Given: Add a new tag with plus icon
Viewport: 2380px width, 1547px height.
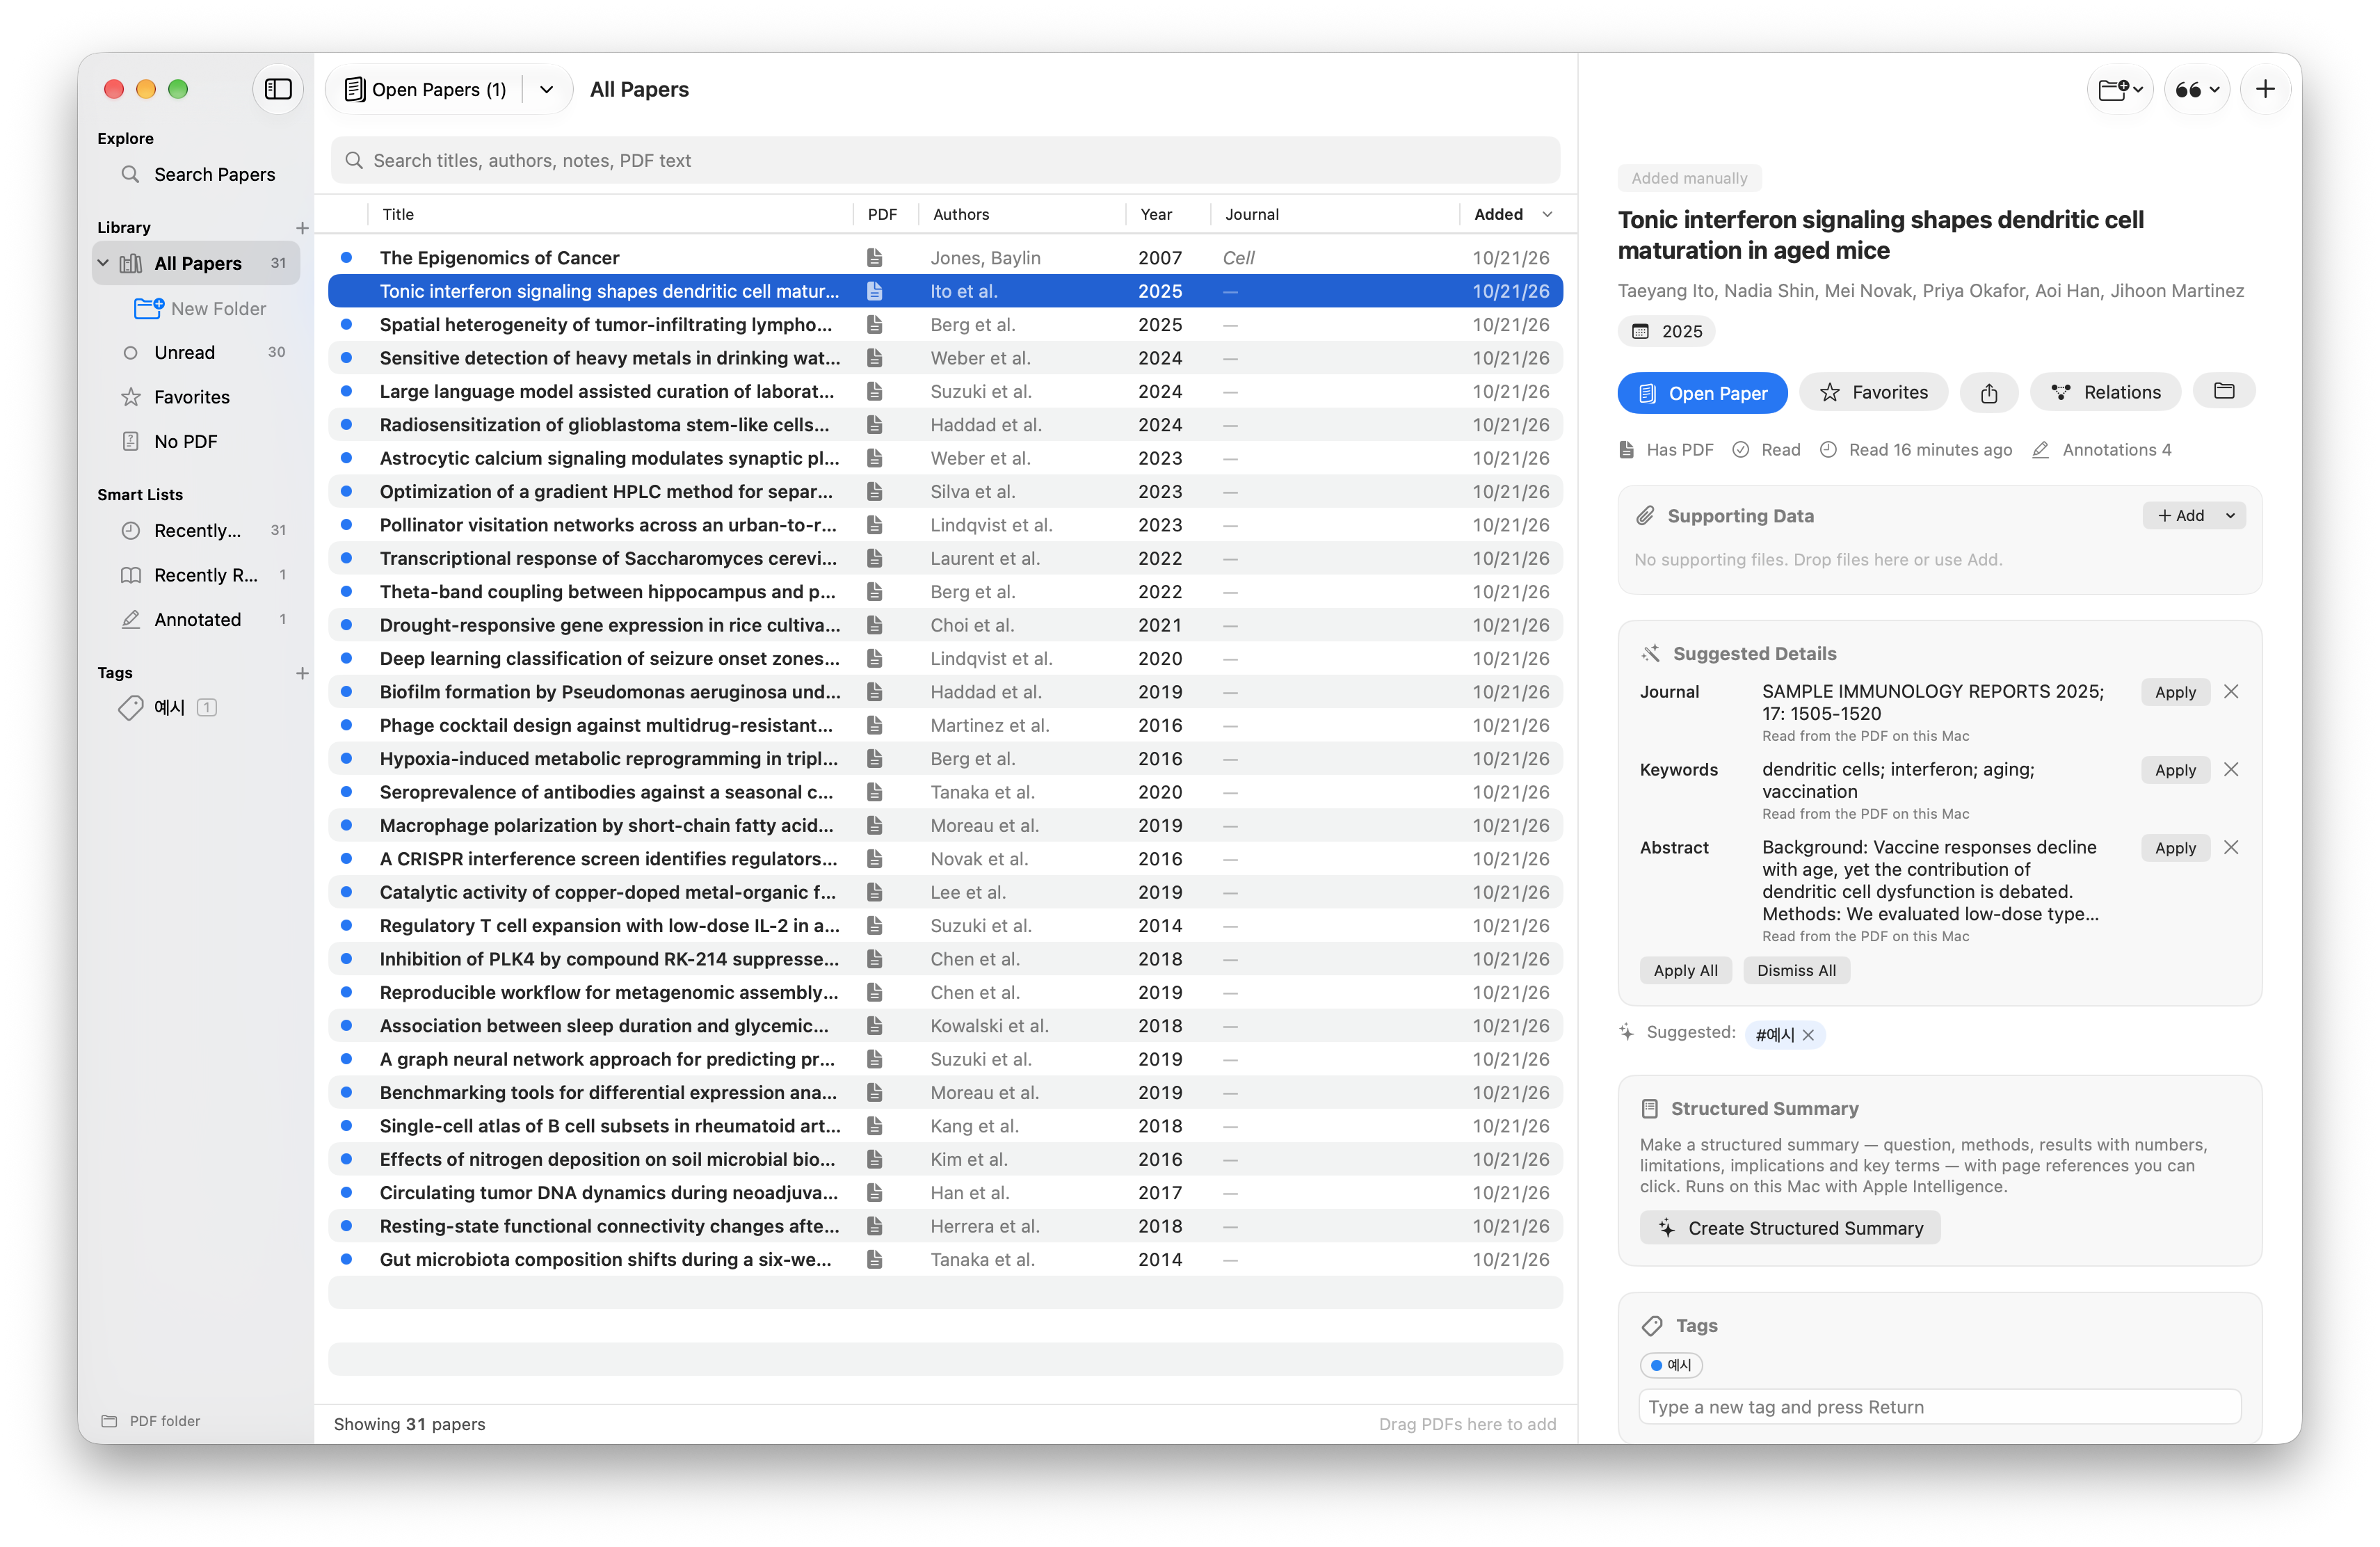Looking at the screenshot, I should 302,673.
